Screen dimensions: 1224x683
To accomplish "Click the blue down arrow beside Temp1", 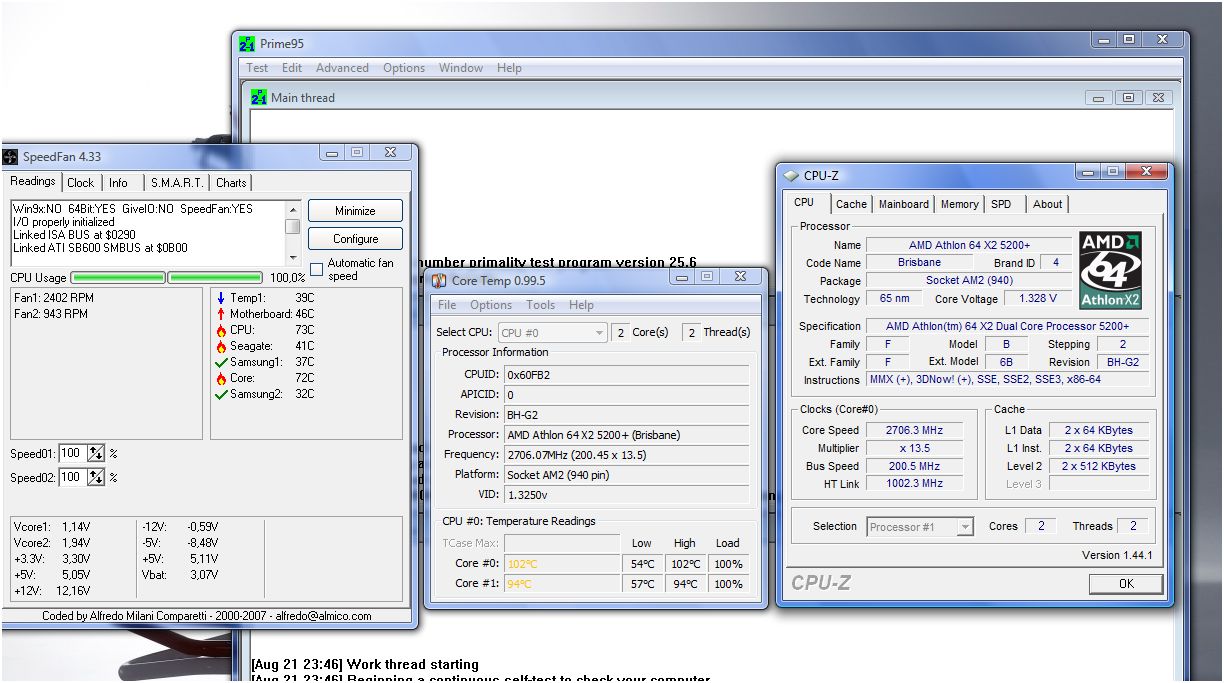I will 220,298.
